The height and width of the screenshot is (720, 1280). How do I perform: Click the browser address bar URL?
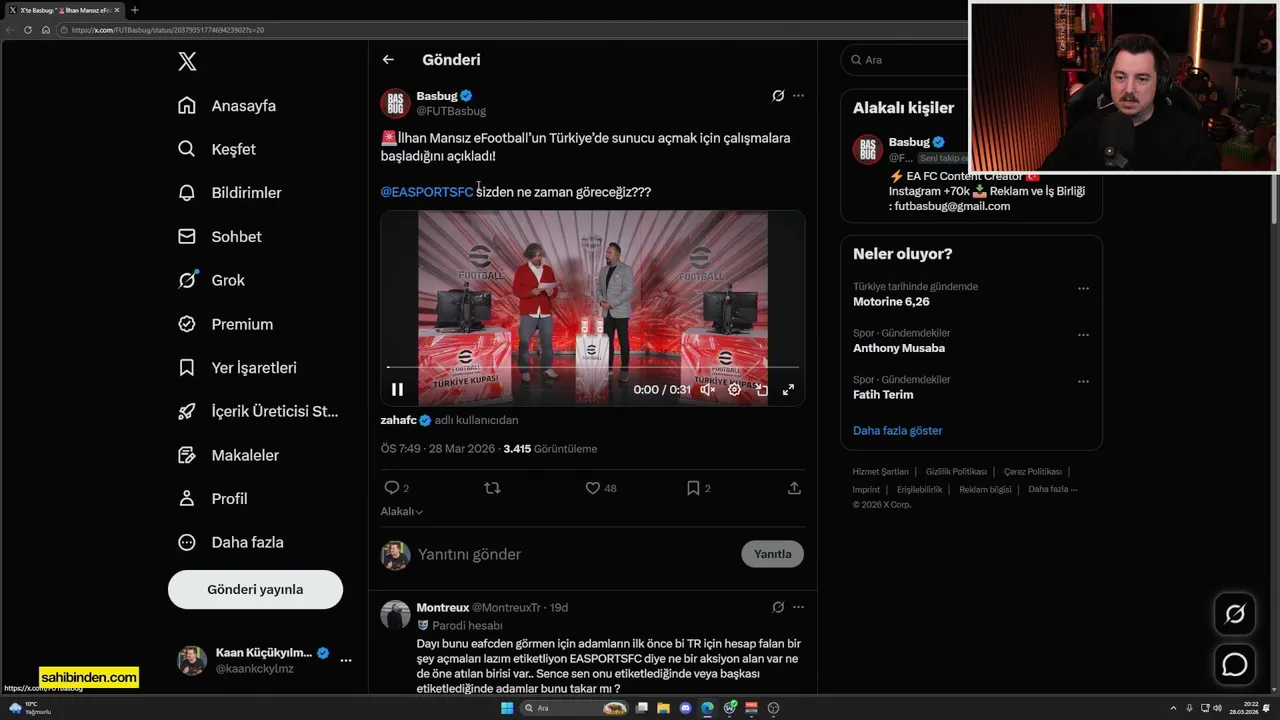pos(168,30)
